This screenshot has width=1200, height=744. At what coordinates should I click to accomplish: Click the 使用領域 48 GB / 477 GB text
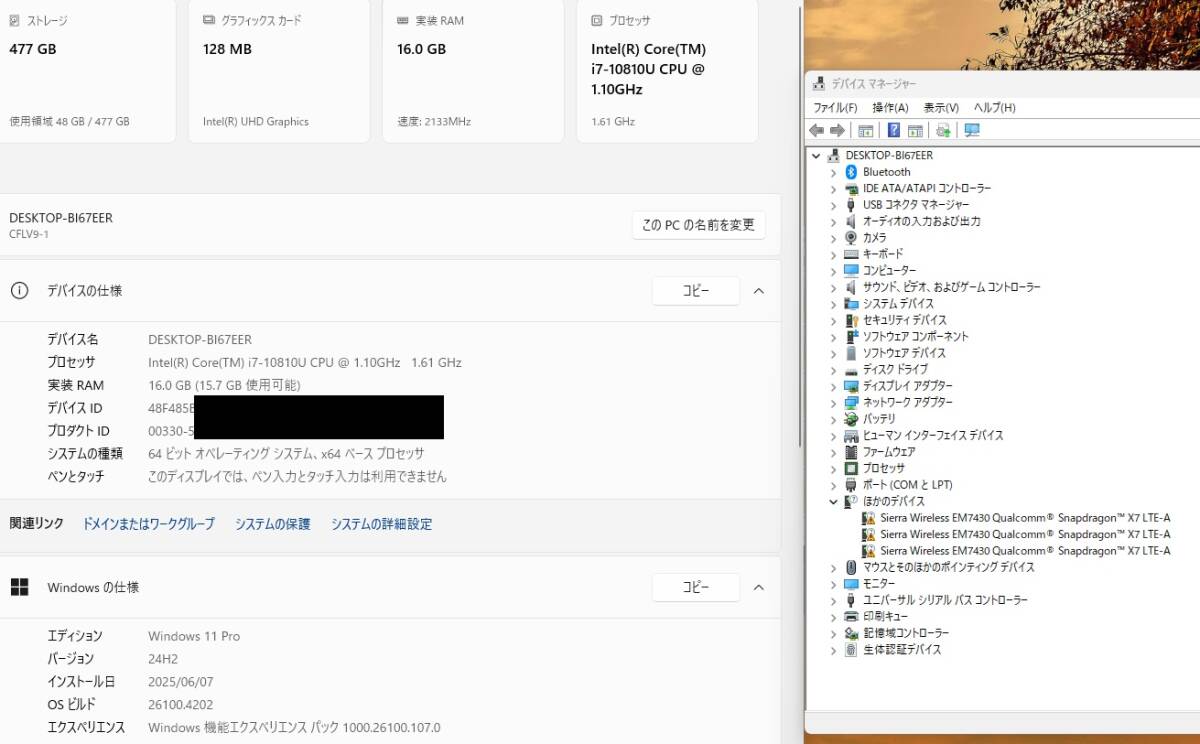pyautogui.click(x=69, y=122)
